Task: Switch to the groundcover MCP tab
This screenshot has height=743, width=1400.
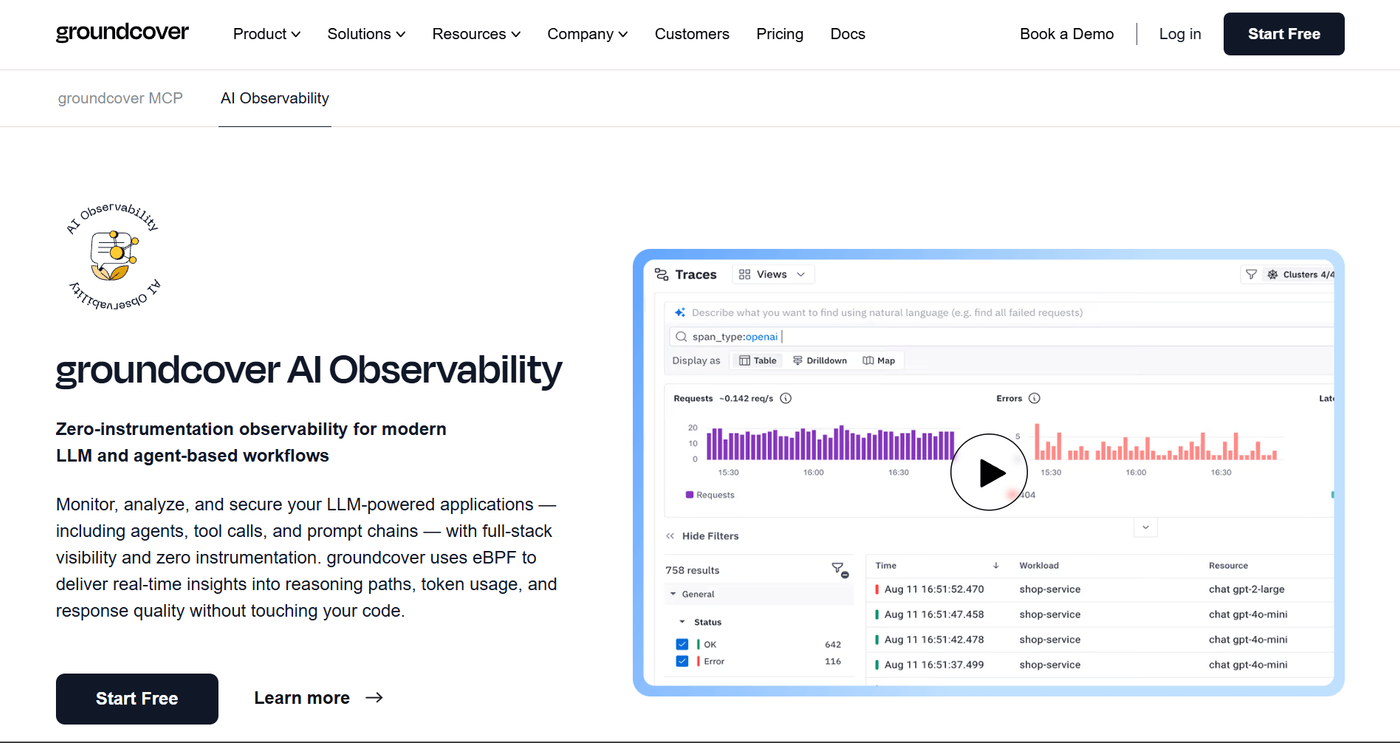Action: pos(120,98)
